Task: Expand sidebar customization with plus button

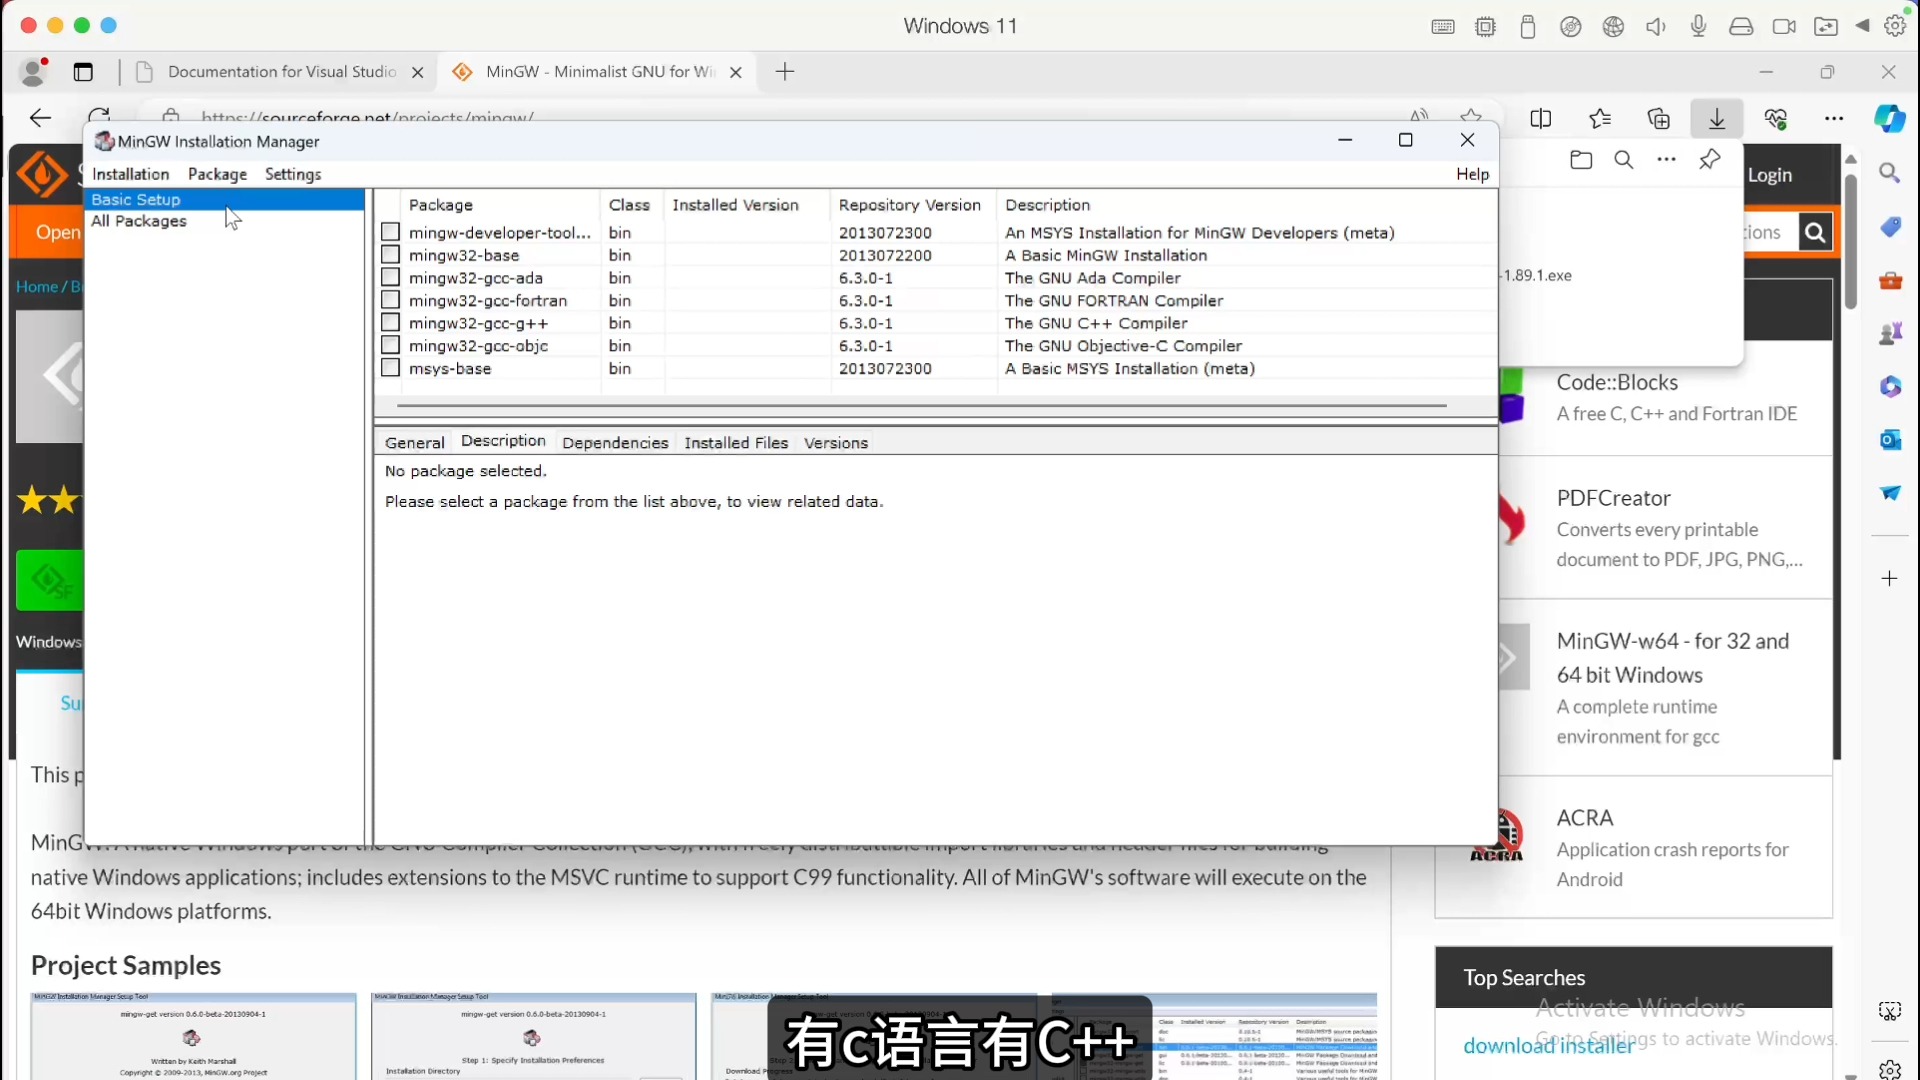Action: pyautogui.click(x=1889, y=578)
